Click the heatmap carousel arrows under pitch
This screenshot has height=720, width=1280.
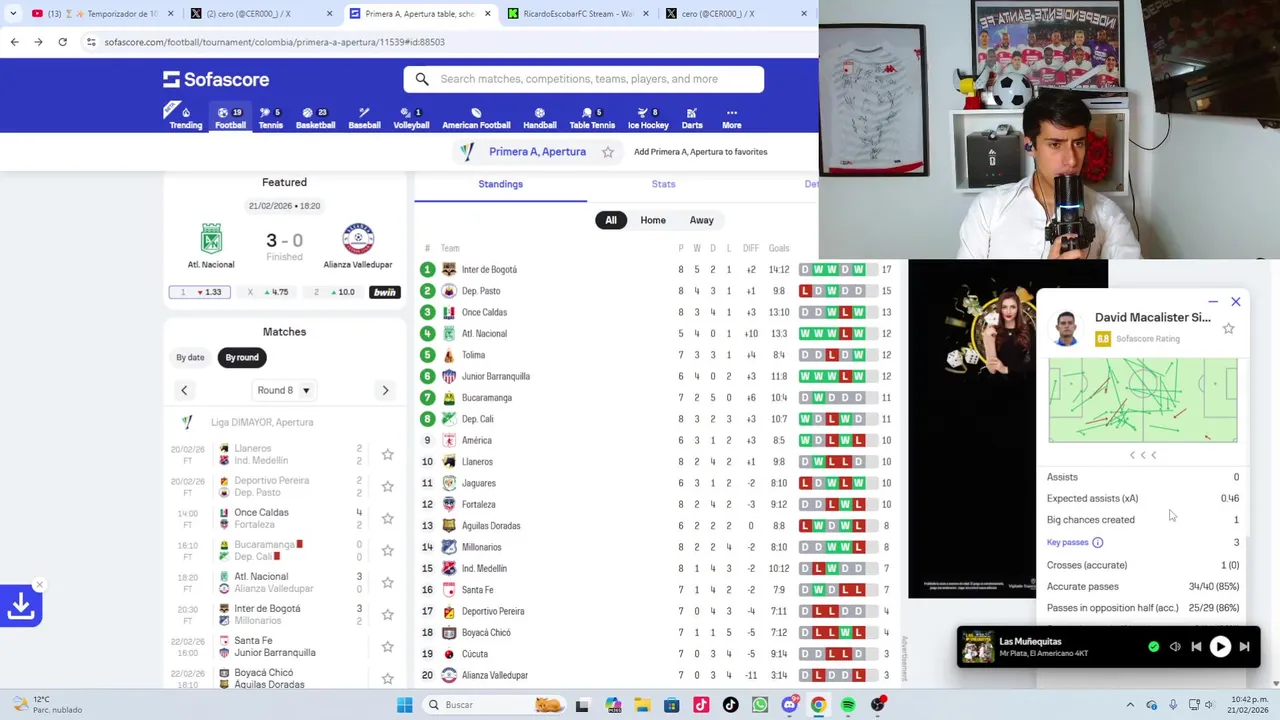click(1143, 455)
